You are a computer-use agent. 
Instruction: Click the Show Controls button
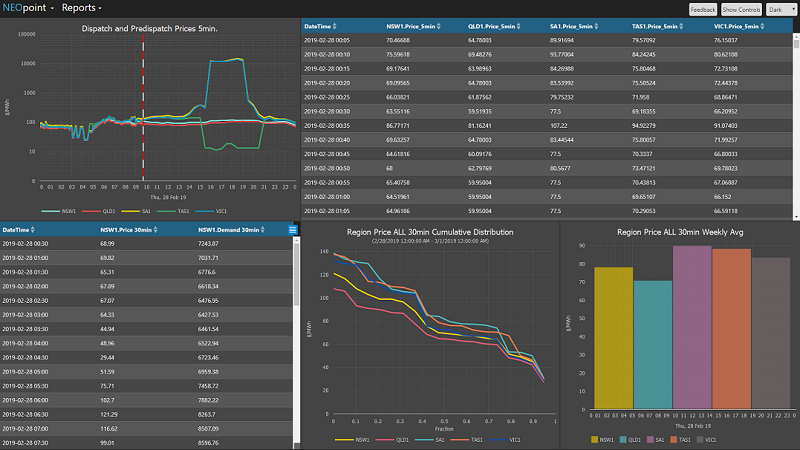tap(741, 8)
